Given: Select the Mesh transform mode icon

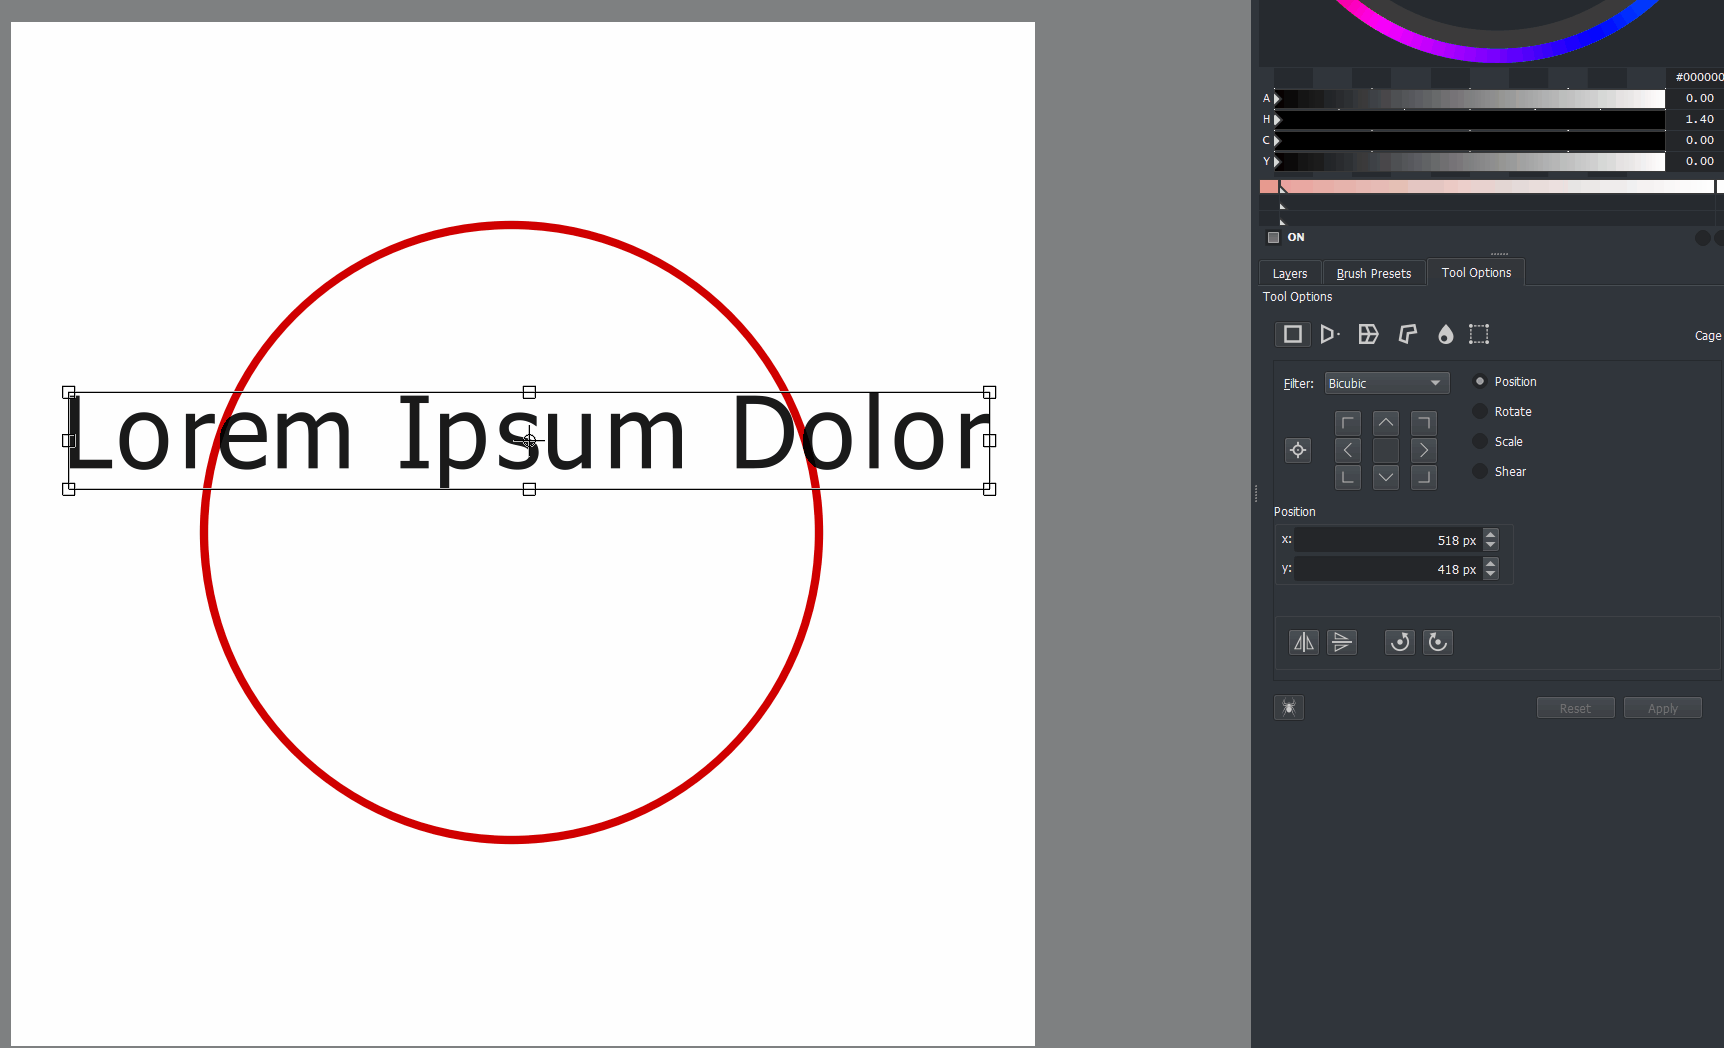Looking at the screenshot, I should click(1479, 334).
